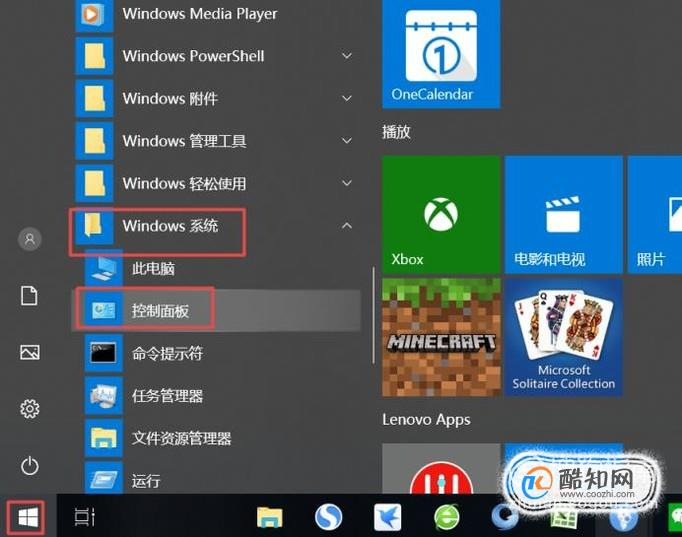682x537 pixels.
Task: Open the Xbox tile
Action: pos(441,215)
